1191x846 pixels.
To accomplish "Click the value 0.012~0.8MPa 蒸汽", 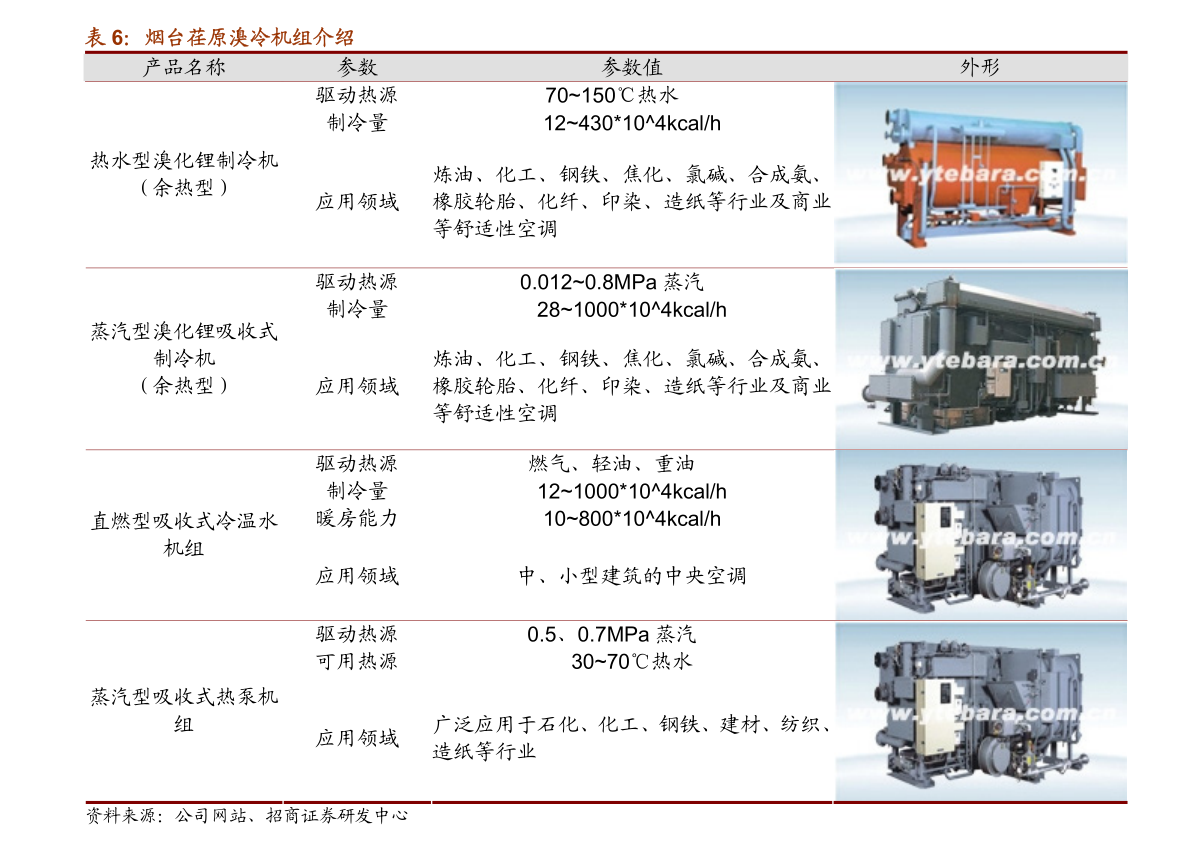I will [611, 283].
